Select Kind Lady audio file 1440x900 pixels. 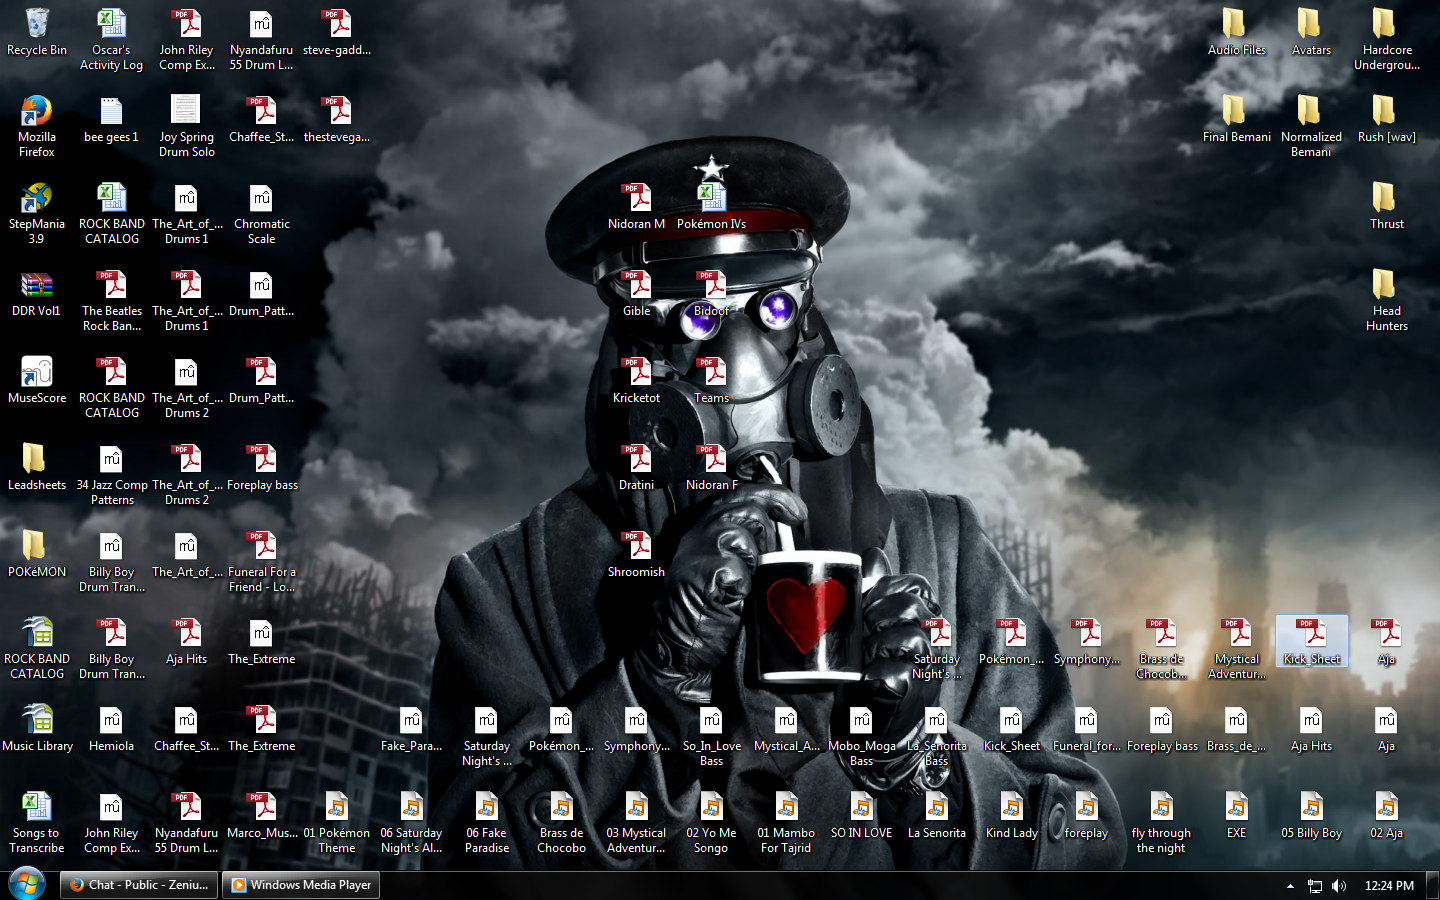pyautogui.click(x=1011, y=816)
